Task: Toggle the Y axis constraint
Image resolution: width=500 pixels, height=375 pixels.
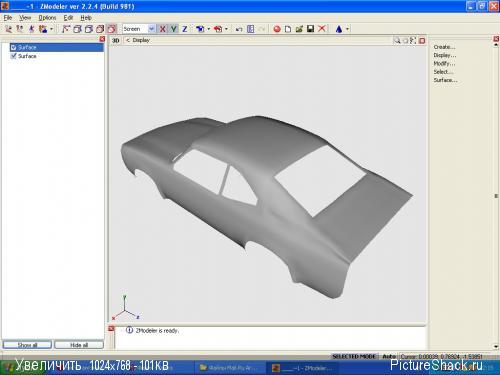Action: pos(174,29)
